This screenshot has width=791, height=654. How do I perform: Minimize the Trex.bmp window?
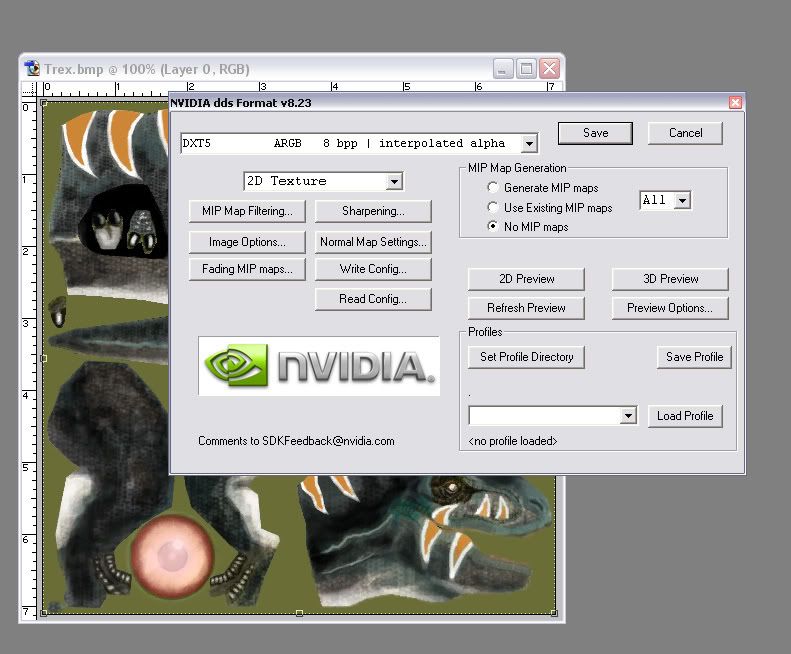[502, 69]
